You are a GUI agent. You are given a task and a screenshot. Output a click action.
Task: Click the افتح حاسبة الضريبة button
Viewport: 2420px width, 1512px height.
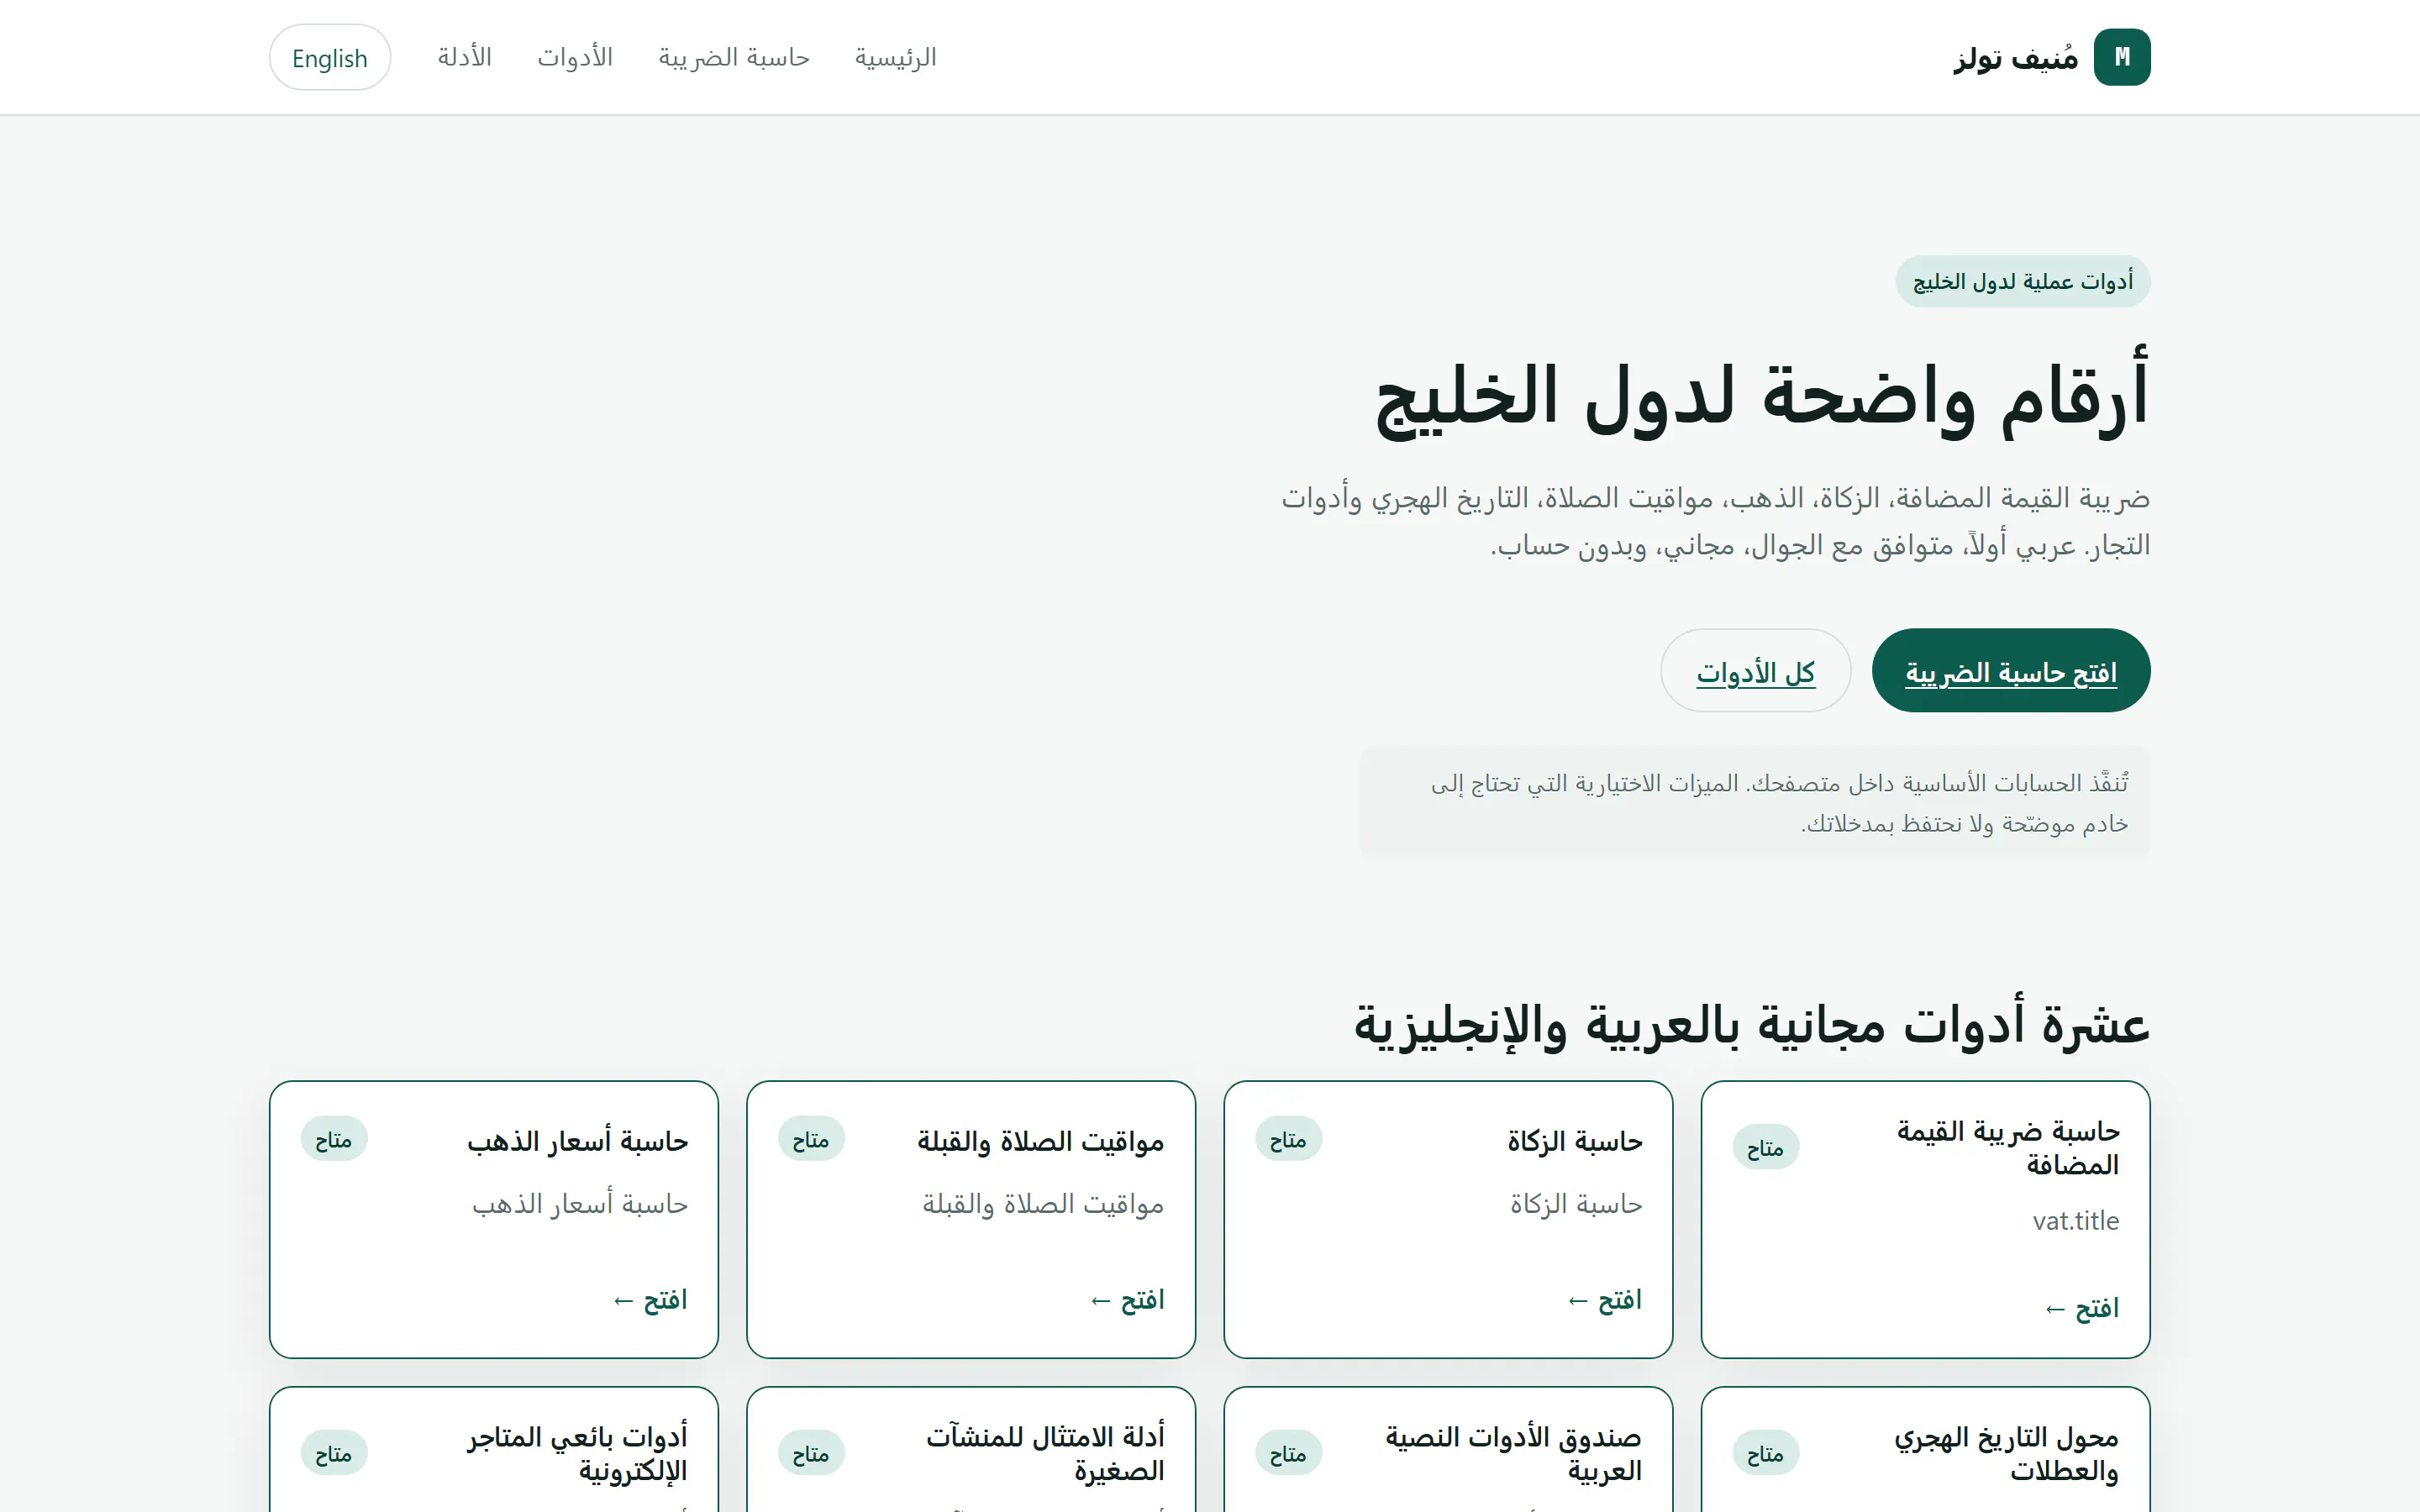[x=2010, y=670]
